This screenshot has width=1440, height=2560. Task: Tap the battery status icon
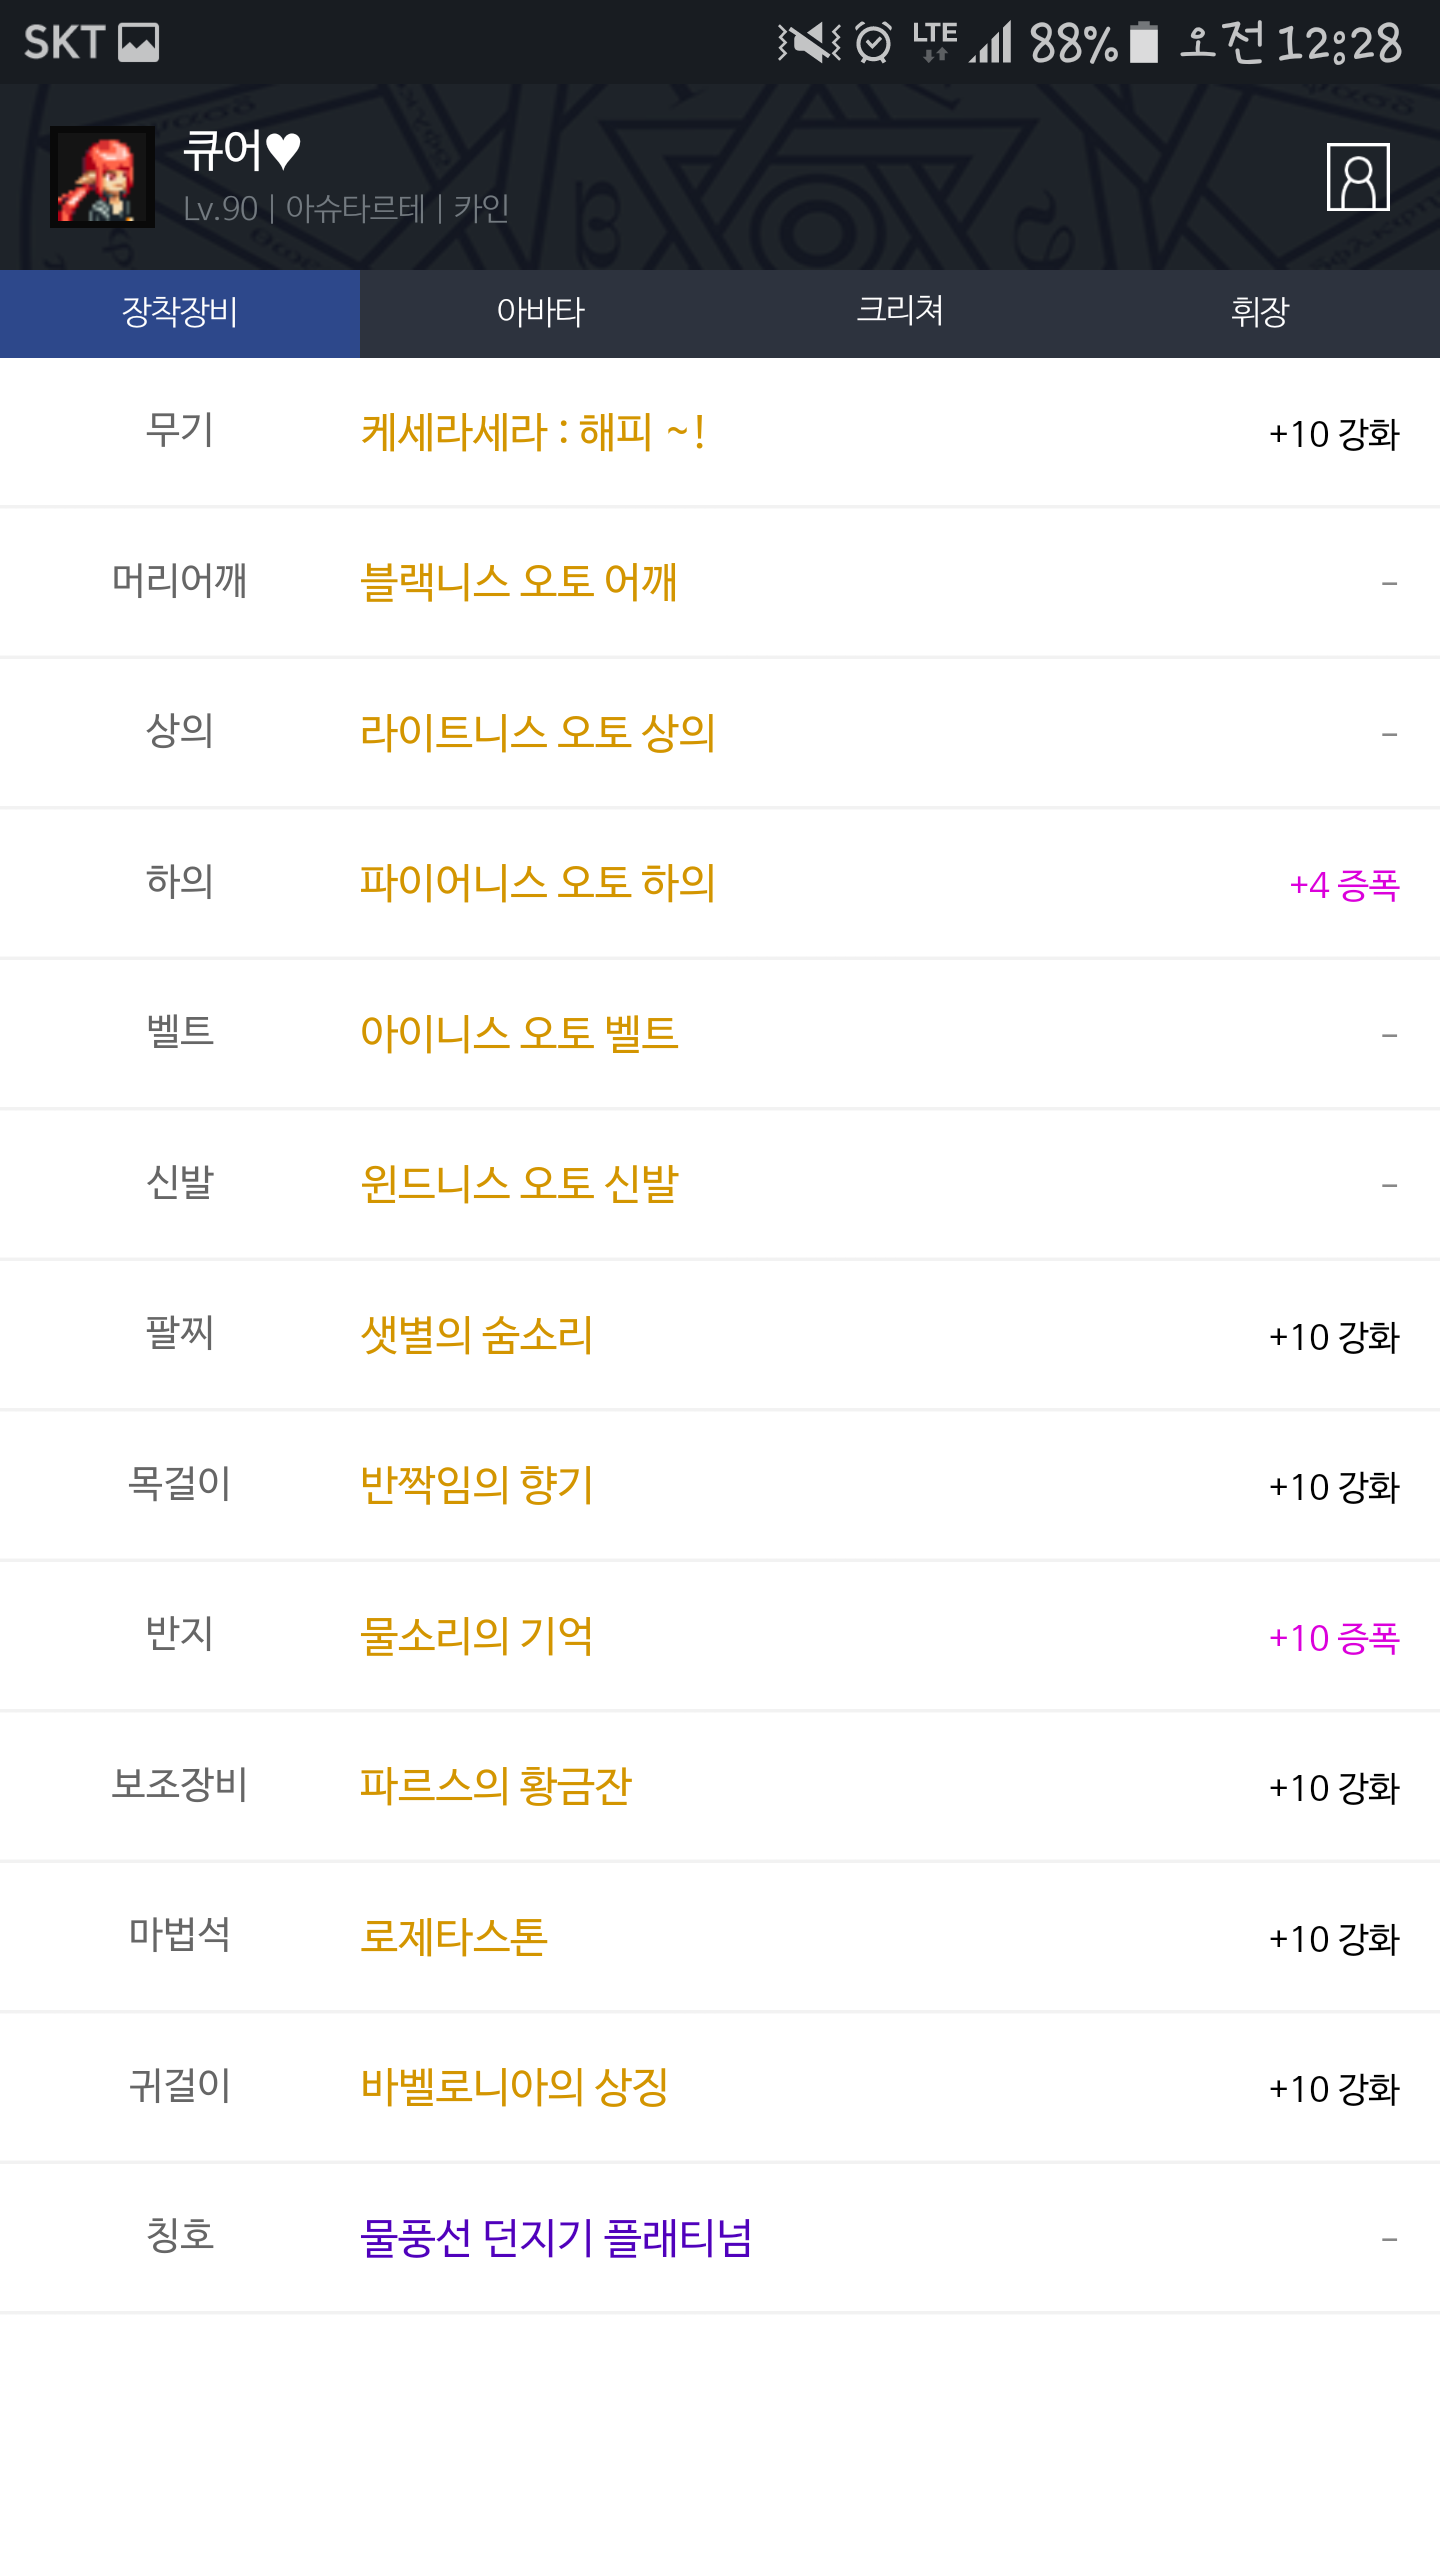tap(1144, 43)
